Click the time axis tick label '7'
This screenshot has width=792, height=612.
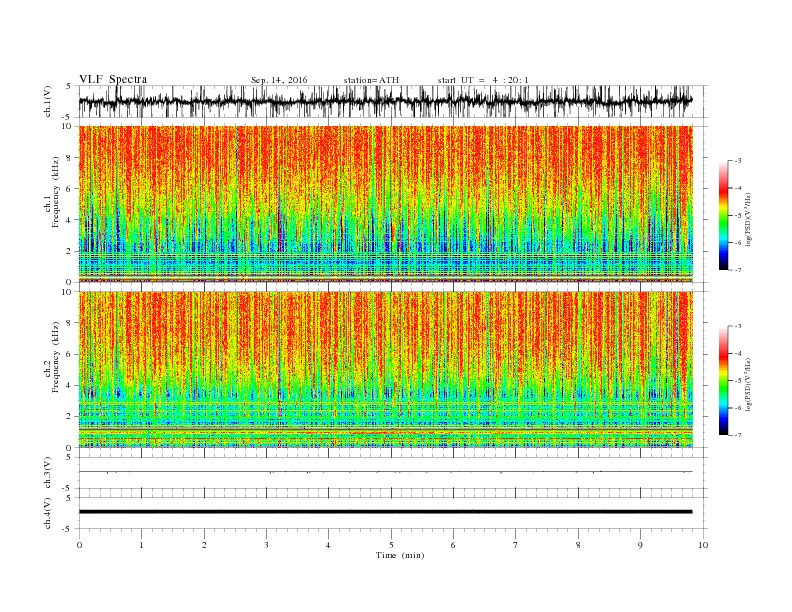516,545
